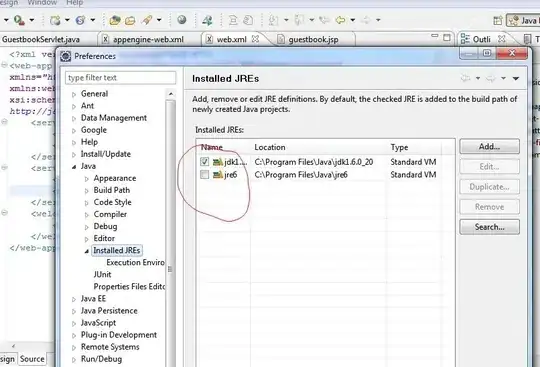Switch to appengine-web.xml editor tab
This screenshot has height=367, width=540.
148,39
